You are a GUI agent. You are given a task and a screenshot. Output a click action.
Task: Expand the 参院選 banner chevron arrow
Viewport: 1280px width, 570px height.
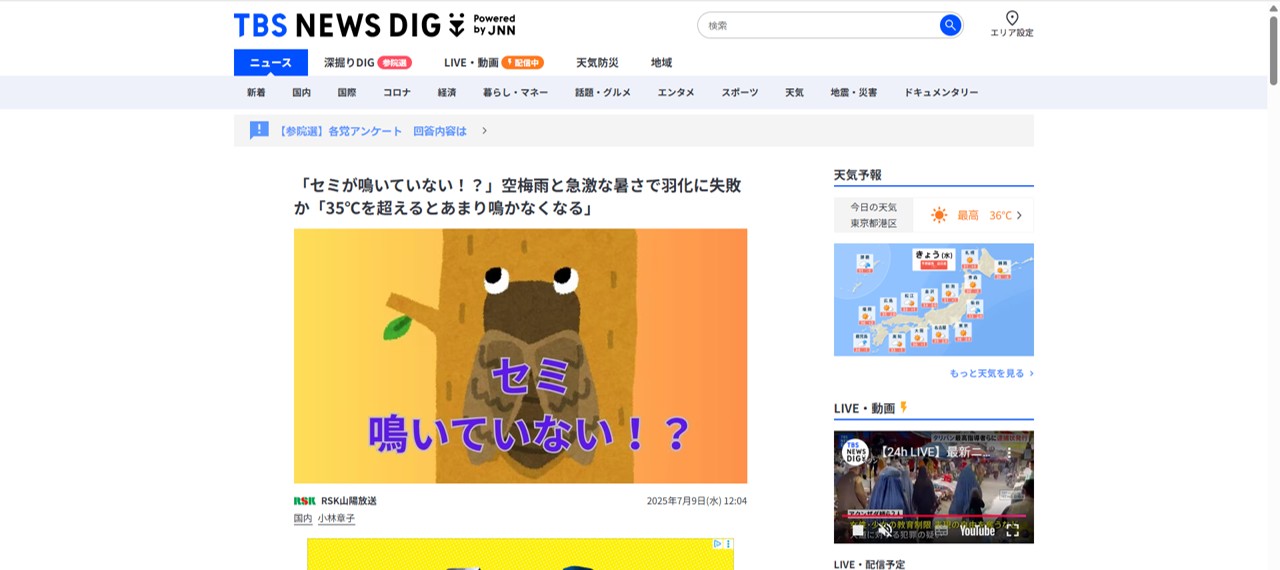click(x=485, y=131)
